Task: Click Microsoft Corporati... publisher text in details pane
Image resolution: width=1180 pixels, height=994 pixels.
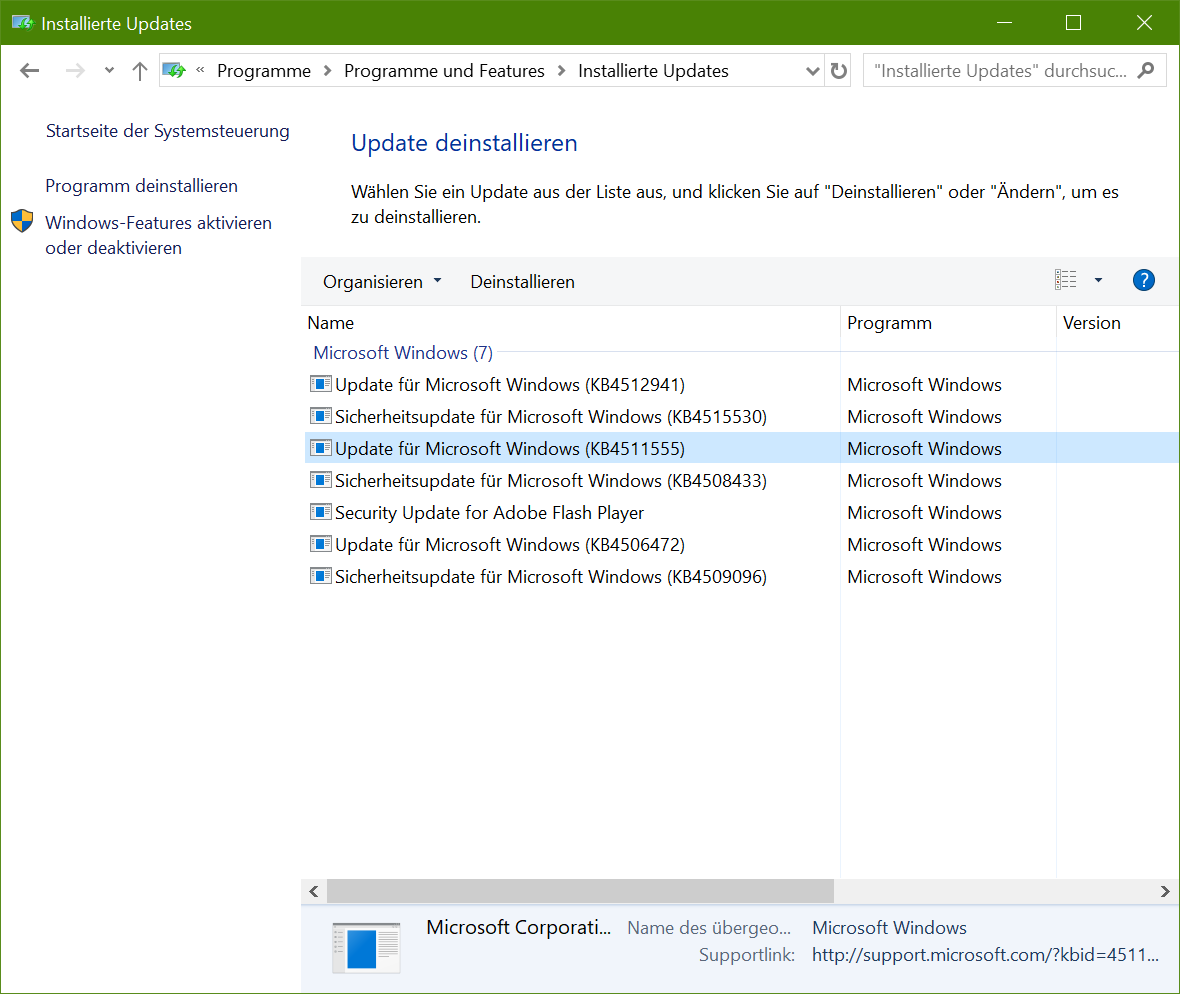Action: (519, 927)
